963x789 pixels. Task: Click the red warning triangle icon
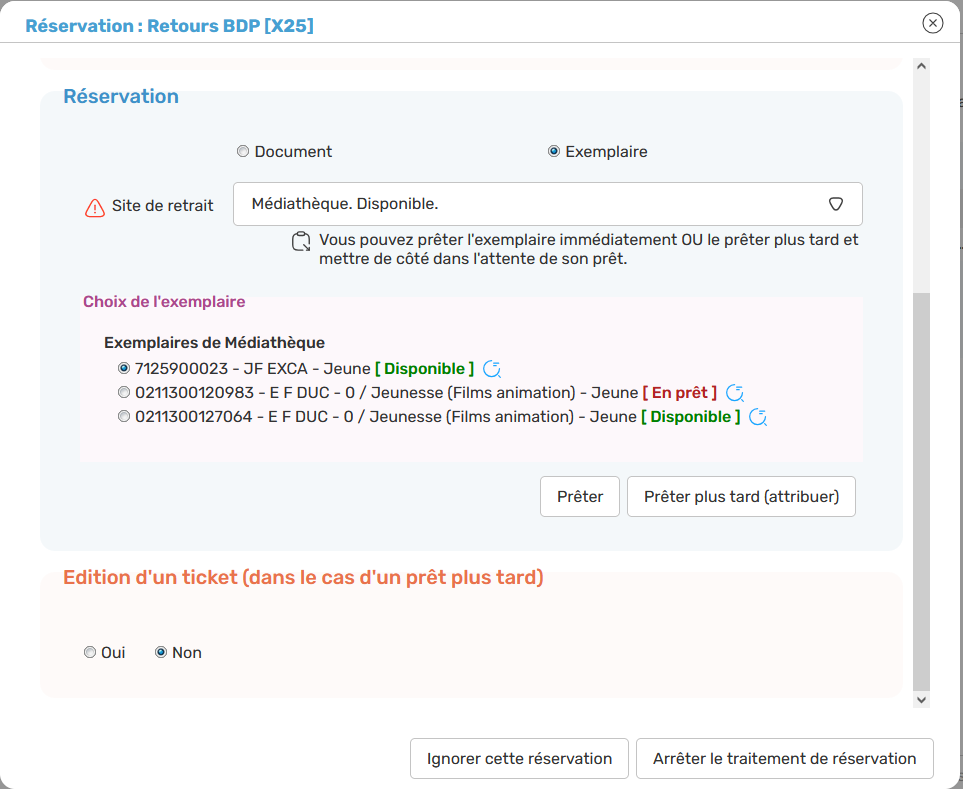pyautogui.click(x=94, y=208)
